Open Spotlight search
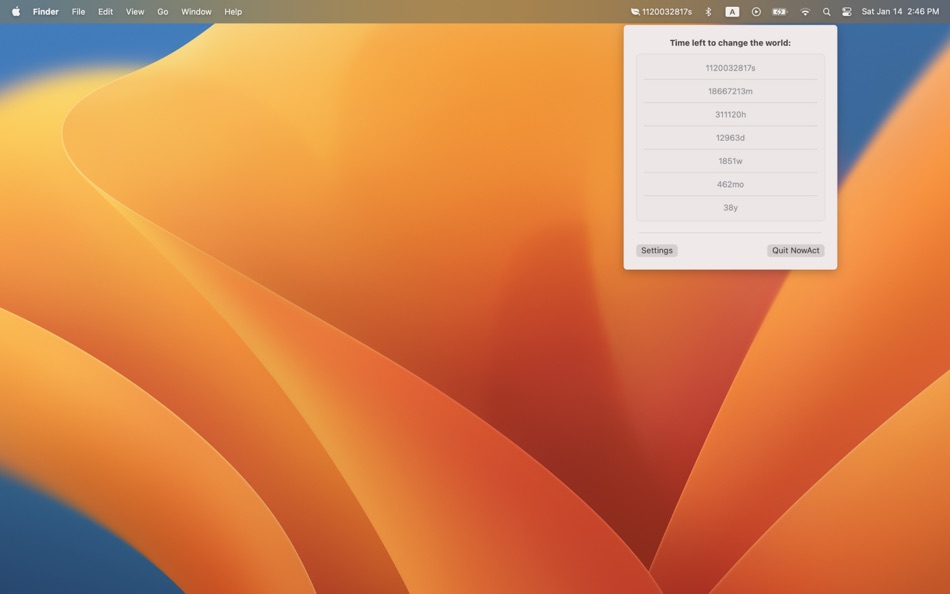Image resolution: width=950 pixels, height=594 pixels. 826,12
